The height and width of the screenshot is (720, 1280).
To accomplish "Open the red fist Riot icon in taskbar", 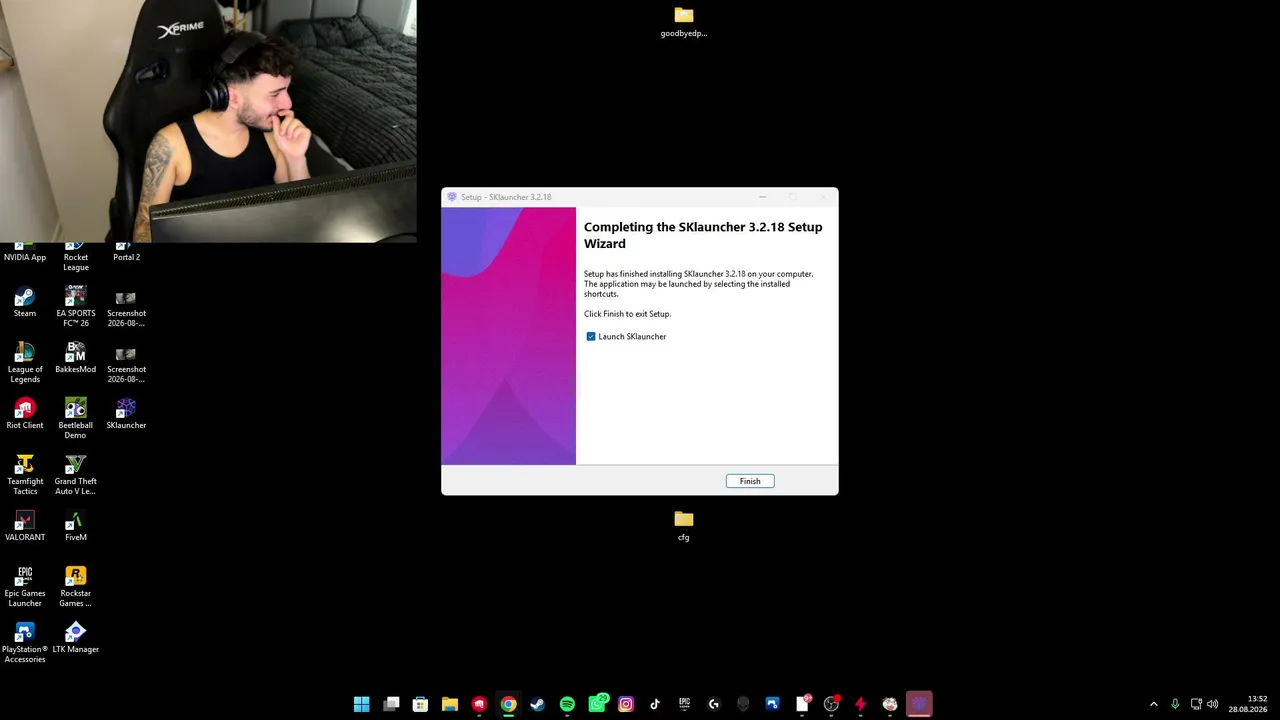I will [479, 704].
